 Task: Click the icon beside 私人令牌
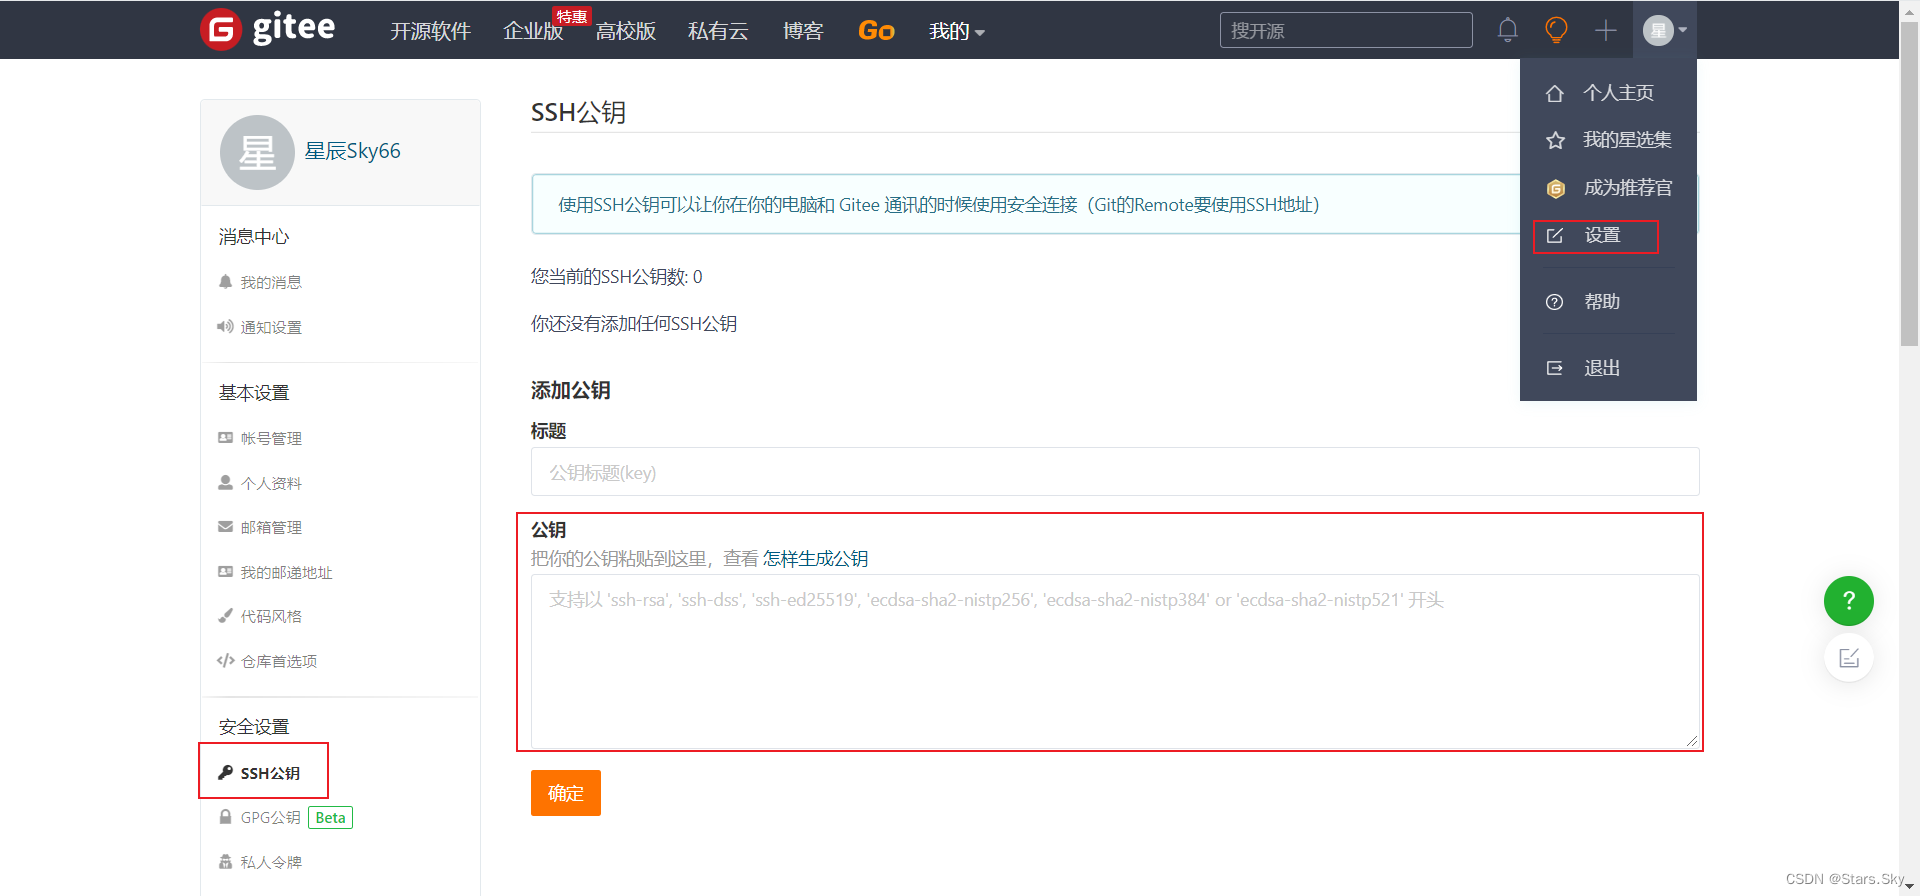(x=225, y=862)
